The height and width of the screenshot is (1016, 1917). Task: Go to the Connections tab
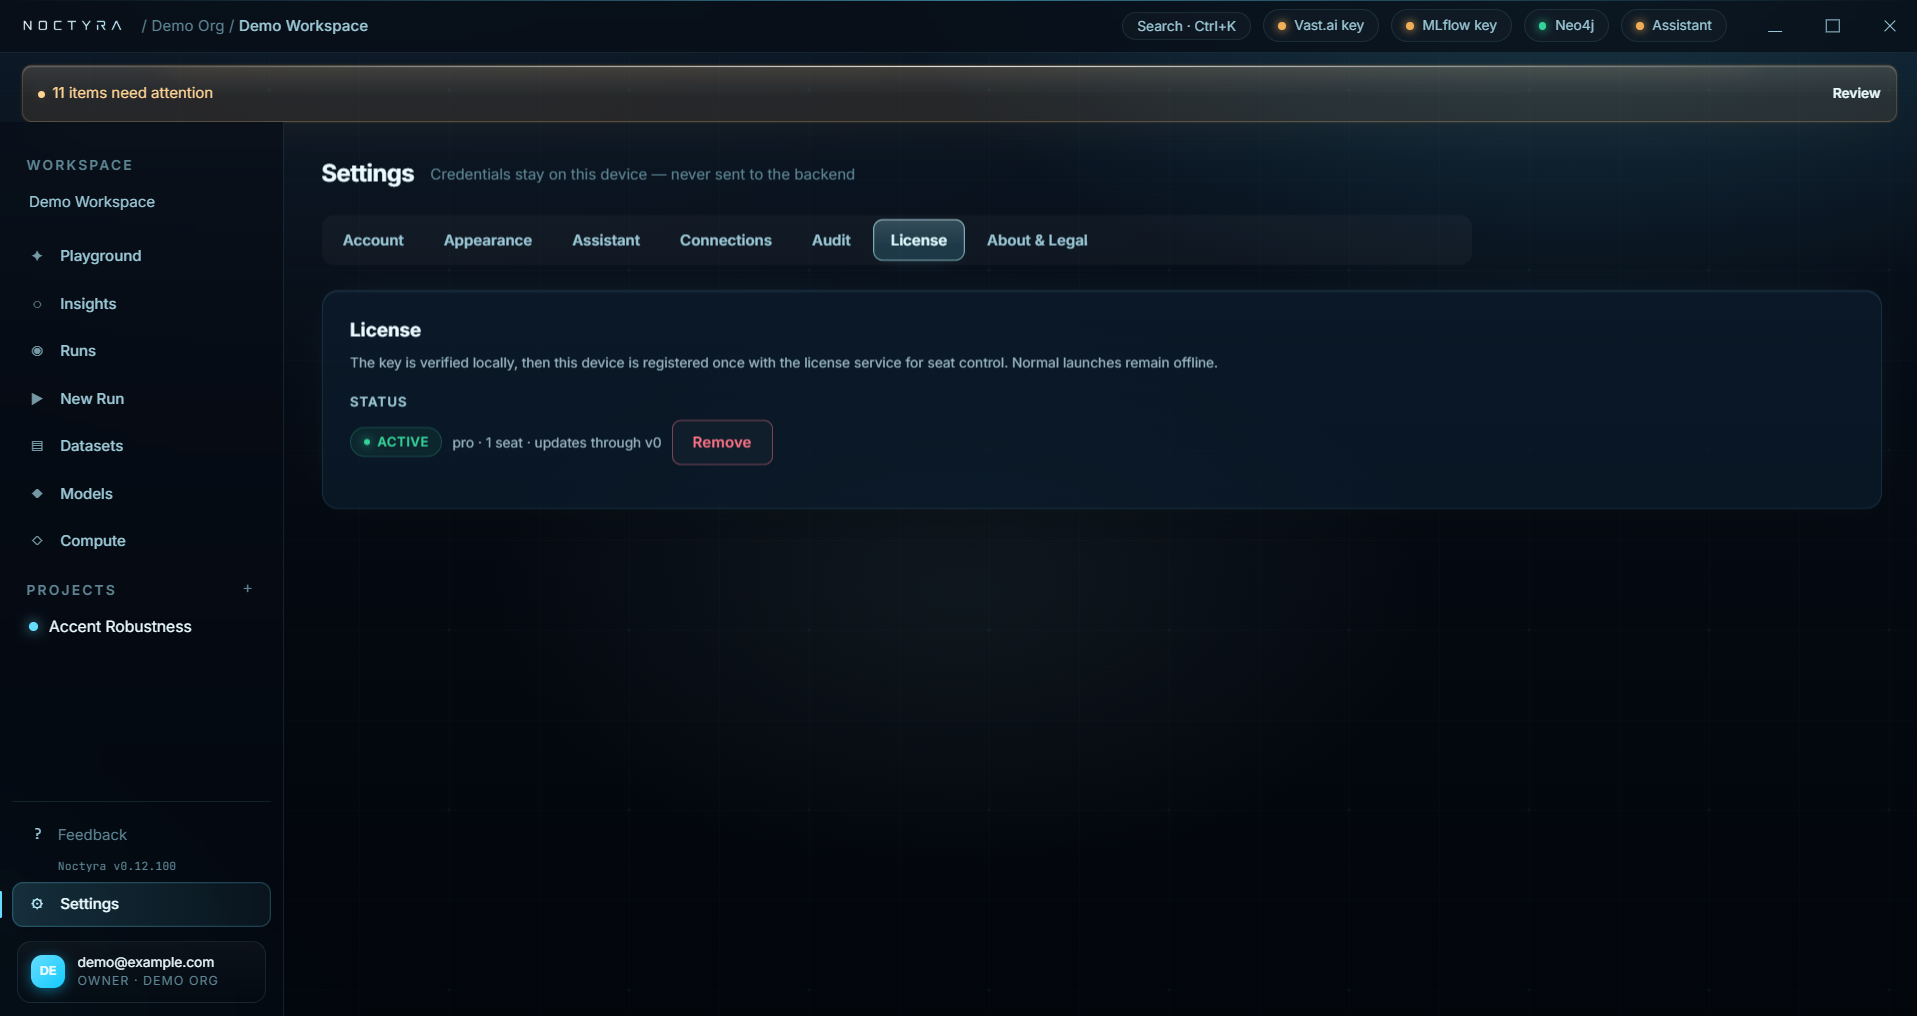pos(726,240)
